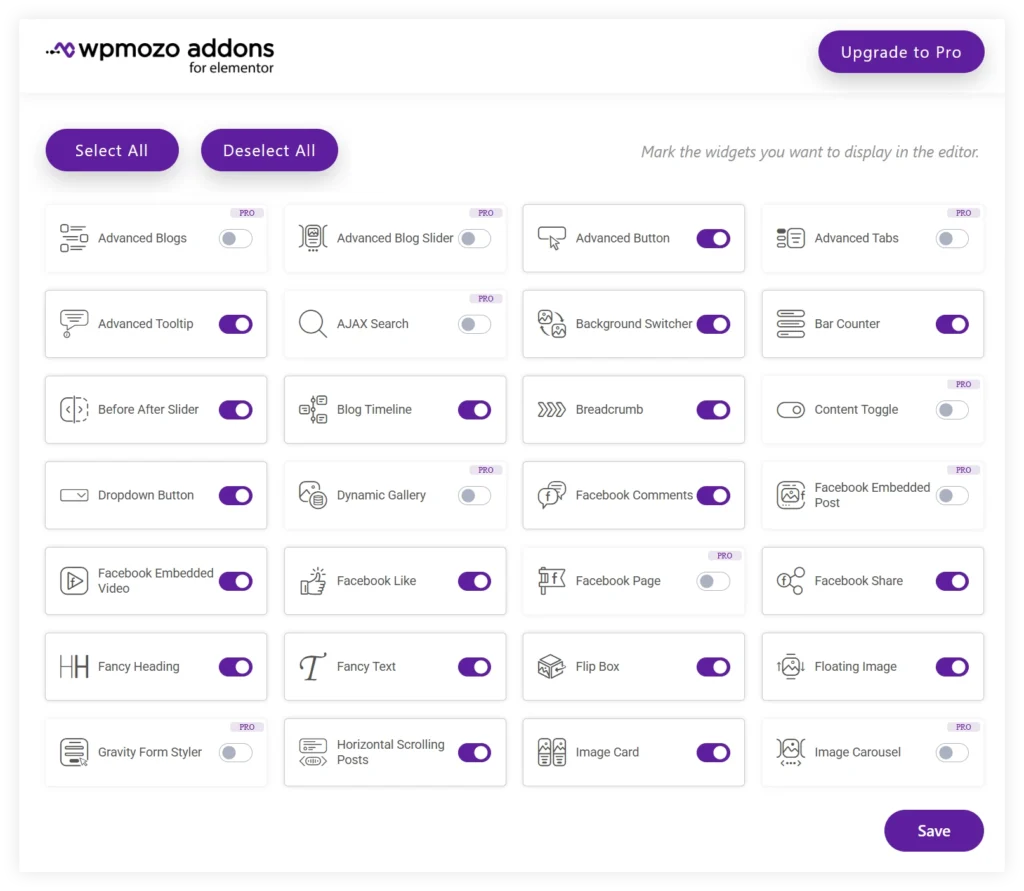Turn off the Dropdown Button toggle
1024x891 pixels.
[236, 495]
